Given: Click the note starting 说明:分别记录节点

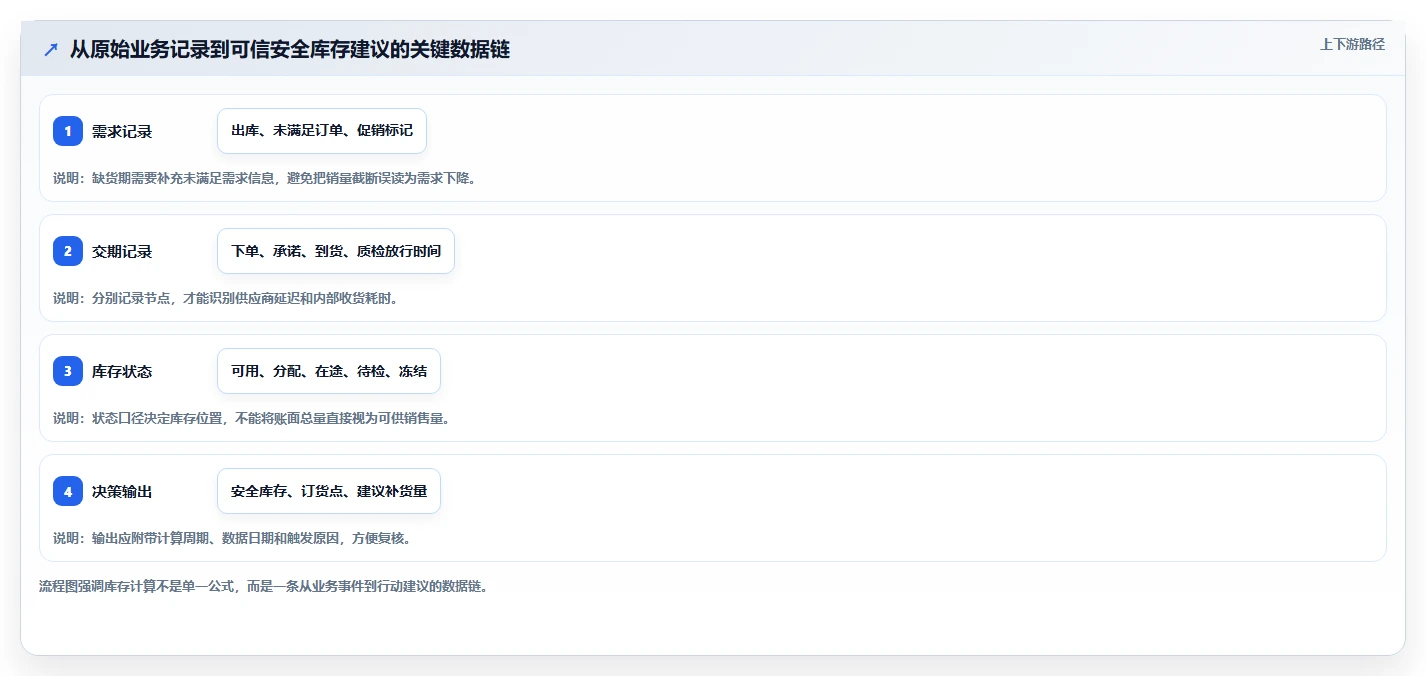Looking at the screenshot, I should (x=229, y=298).
